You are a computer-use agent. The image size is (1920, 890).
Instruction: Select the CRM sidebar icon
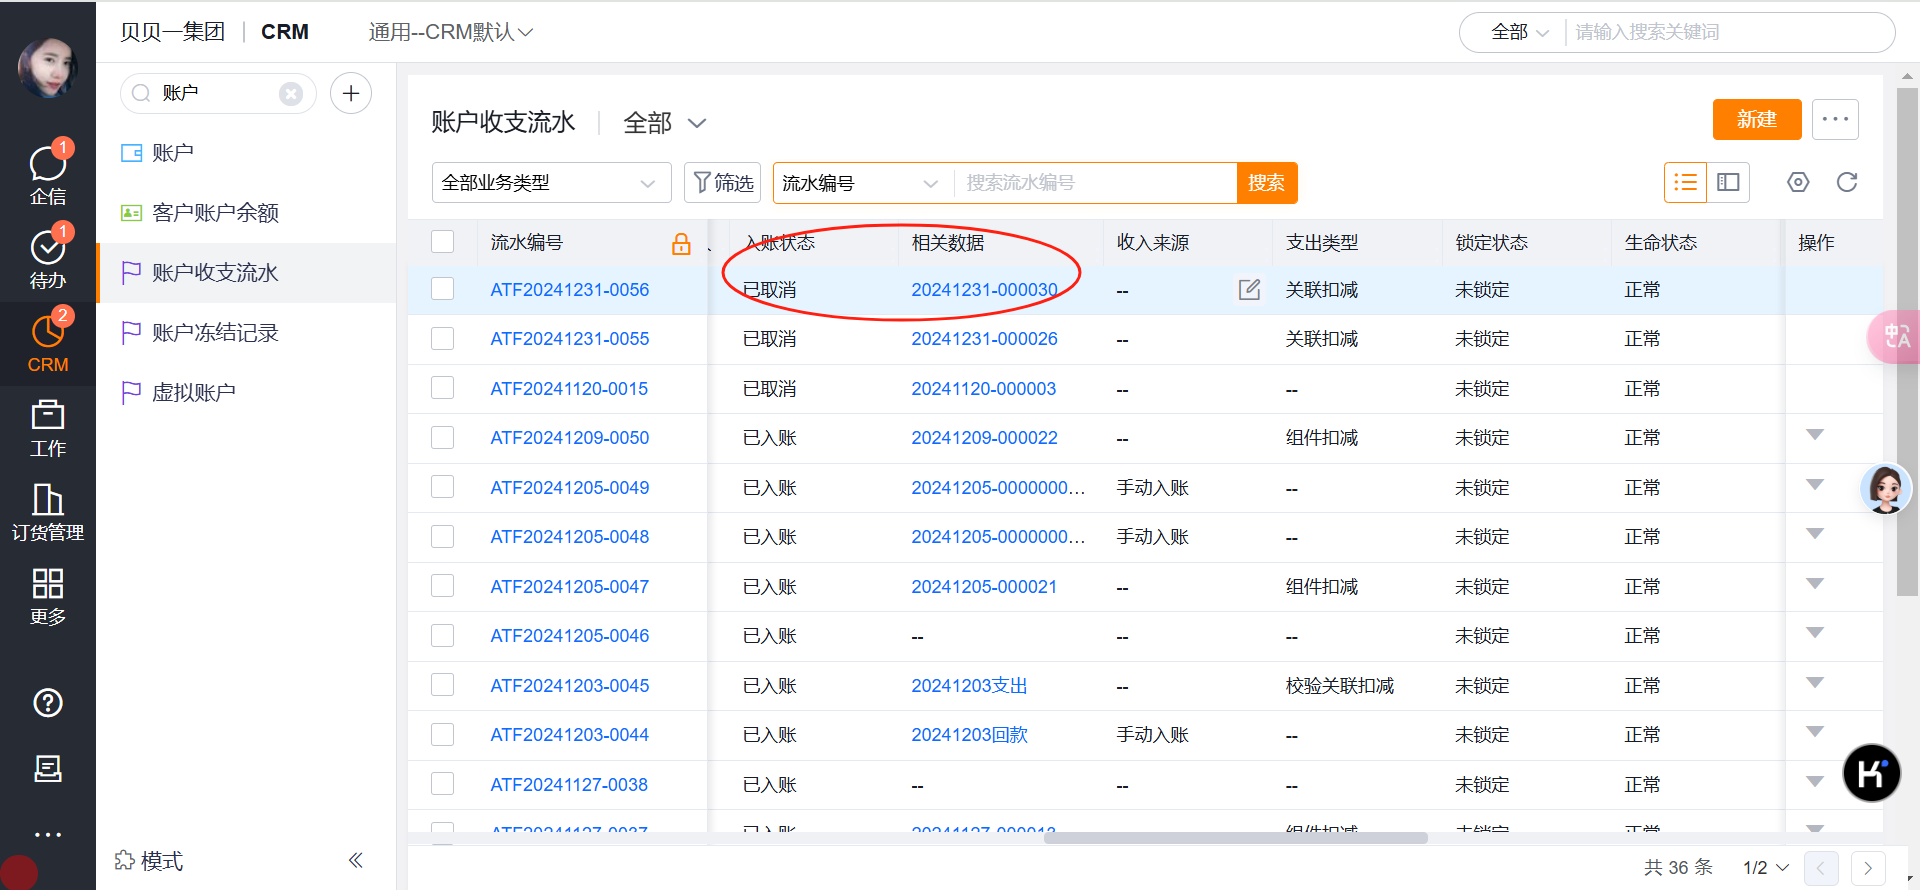coord(48,342)
